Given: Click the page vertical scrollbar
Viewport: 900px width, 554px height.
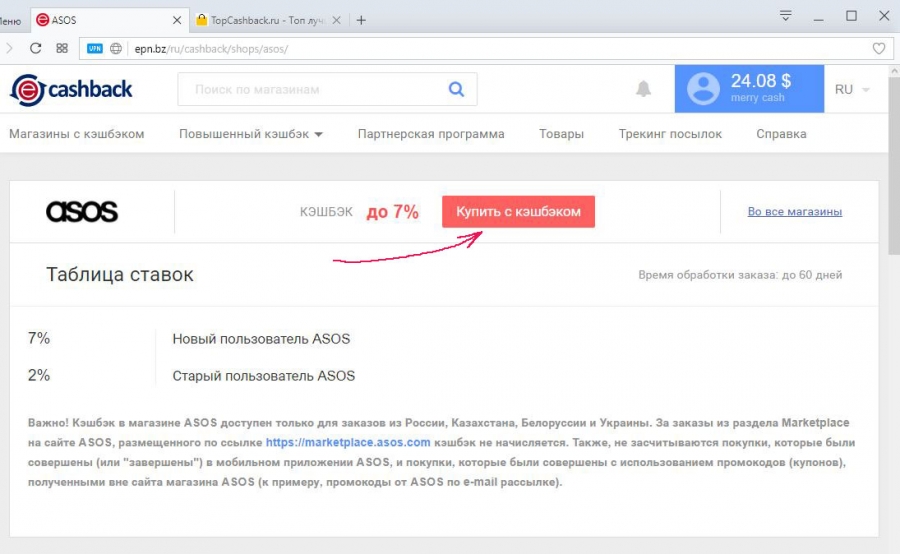Looking at the screenshot, I should [x=894, y=166].
